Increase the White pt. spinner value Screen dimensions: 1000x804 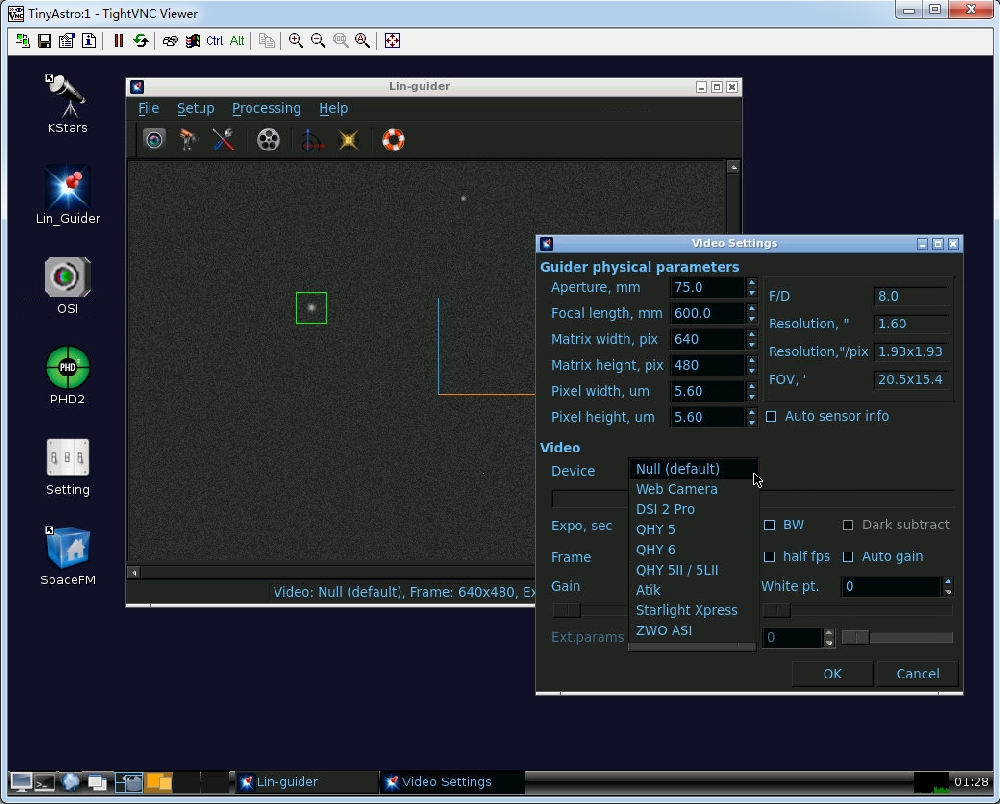948,581
